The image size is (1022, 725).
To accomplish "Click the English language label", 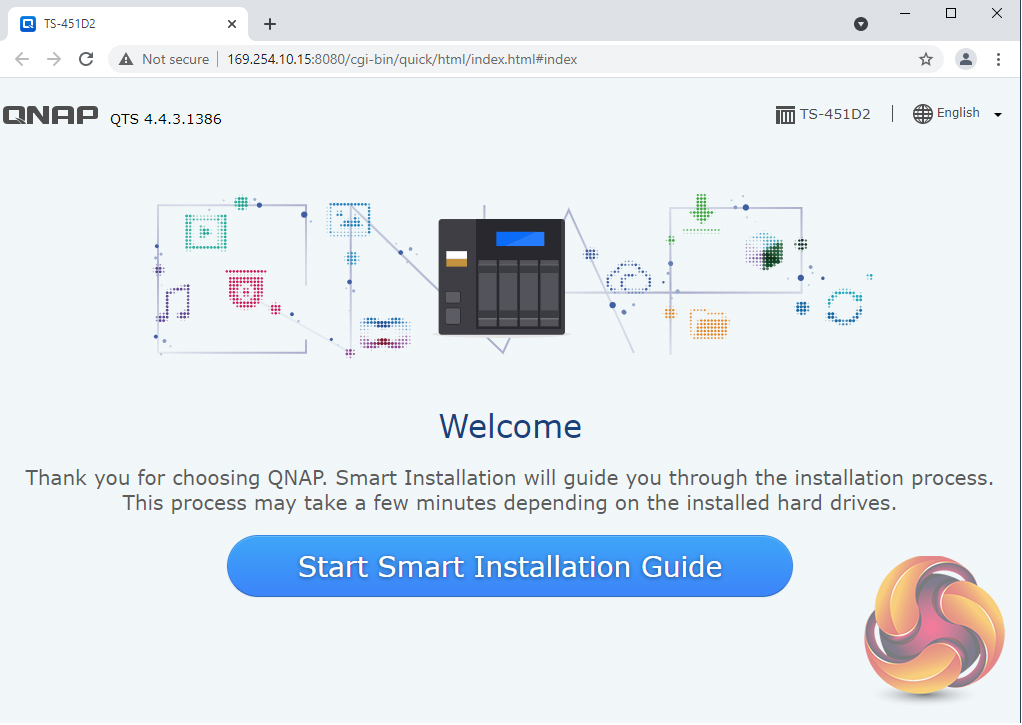I will 958,113.
